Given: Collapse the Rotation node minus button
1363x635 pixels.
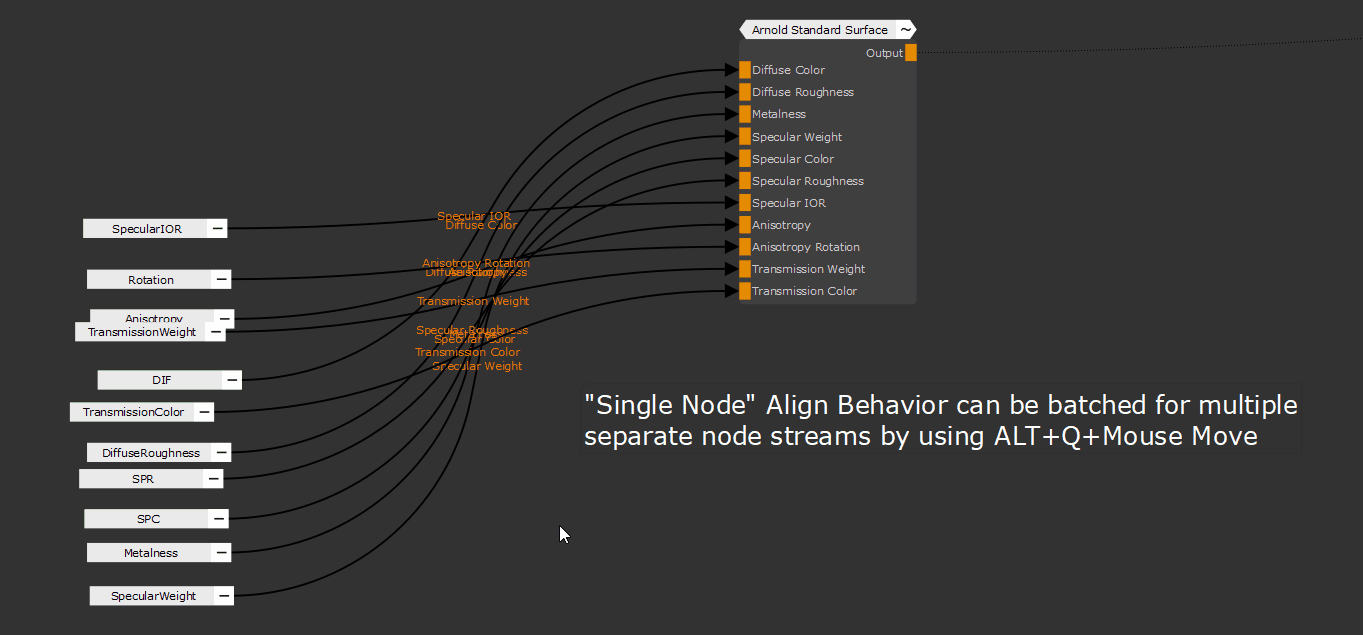Looking at the screenshot, I should tap(221, 280).
